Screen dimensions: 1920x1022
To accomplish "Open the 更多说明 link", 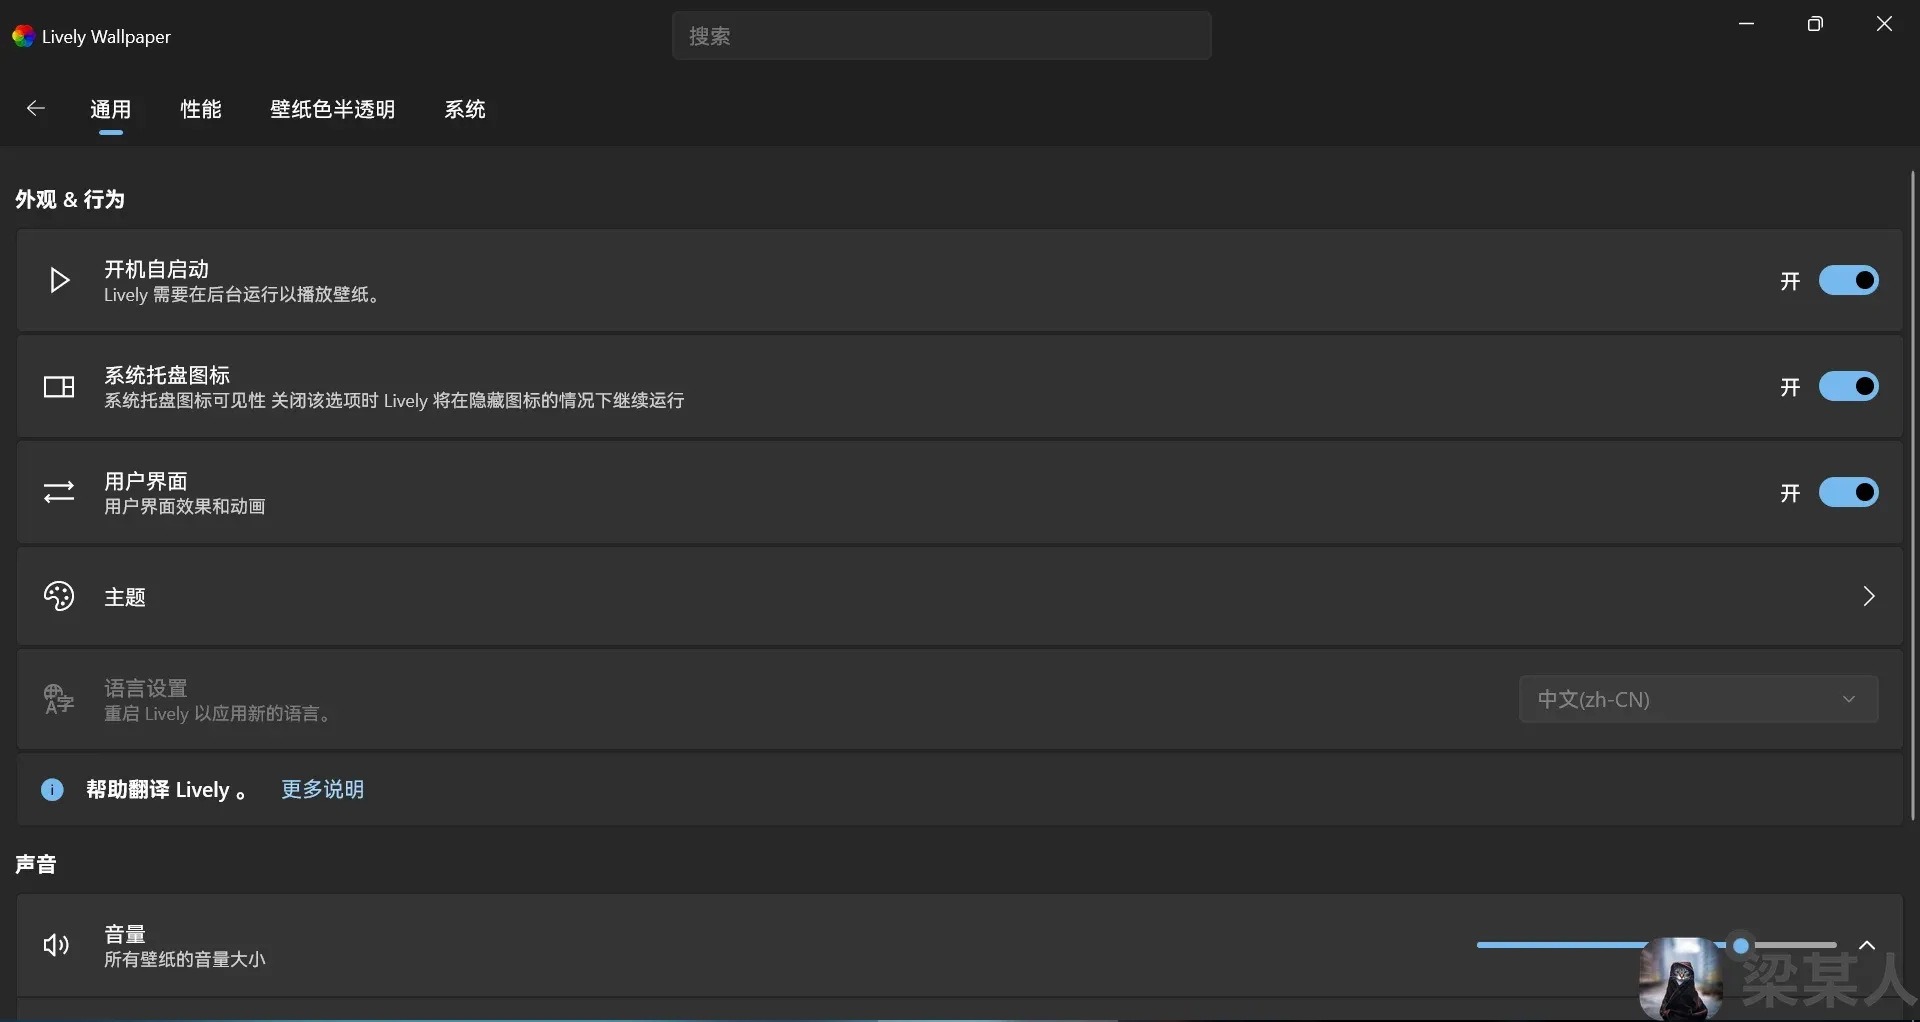I will point(322,790).
